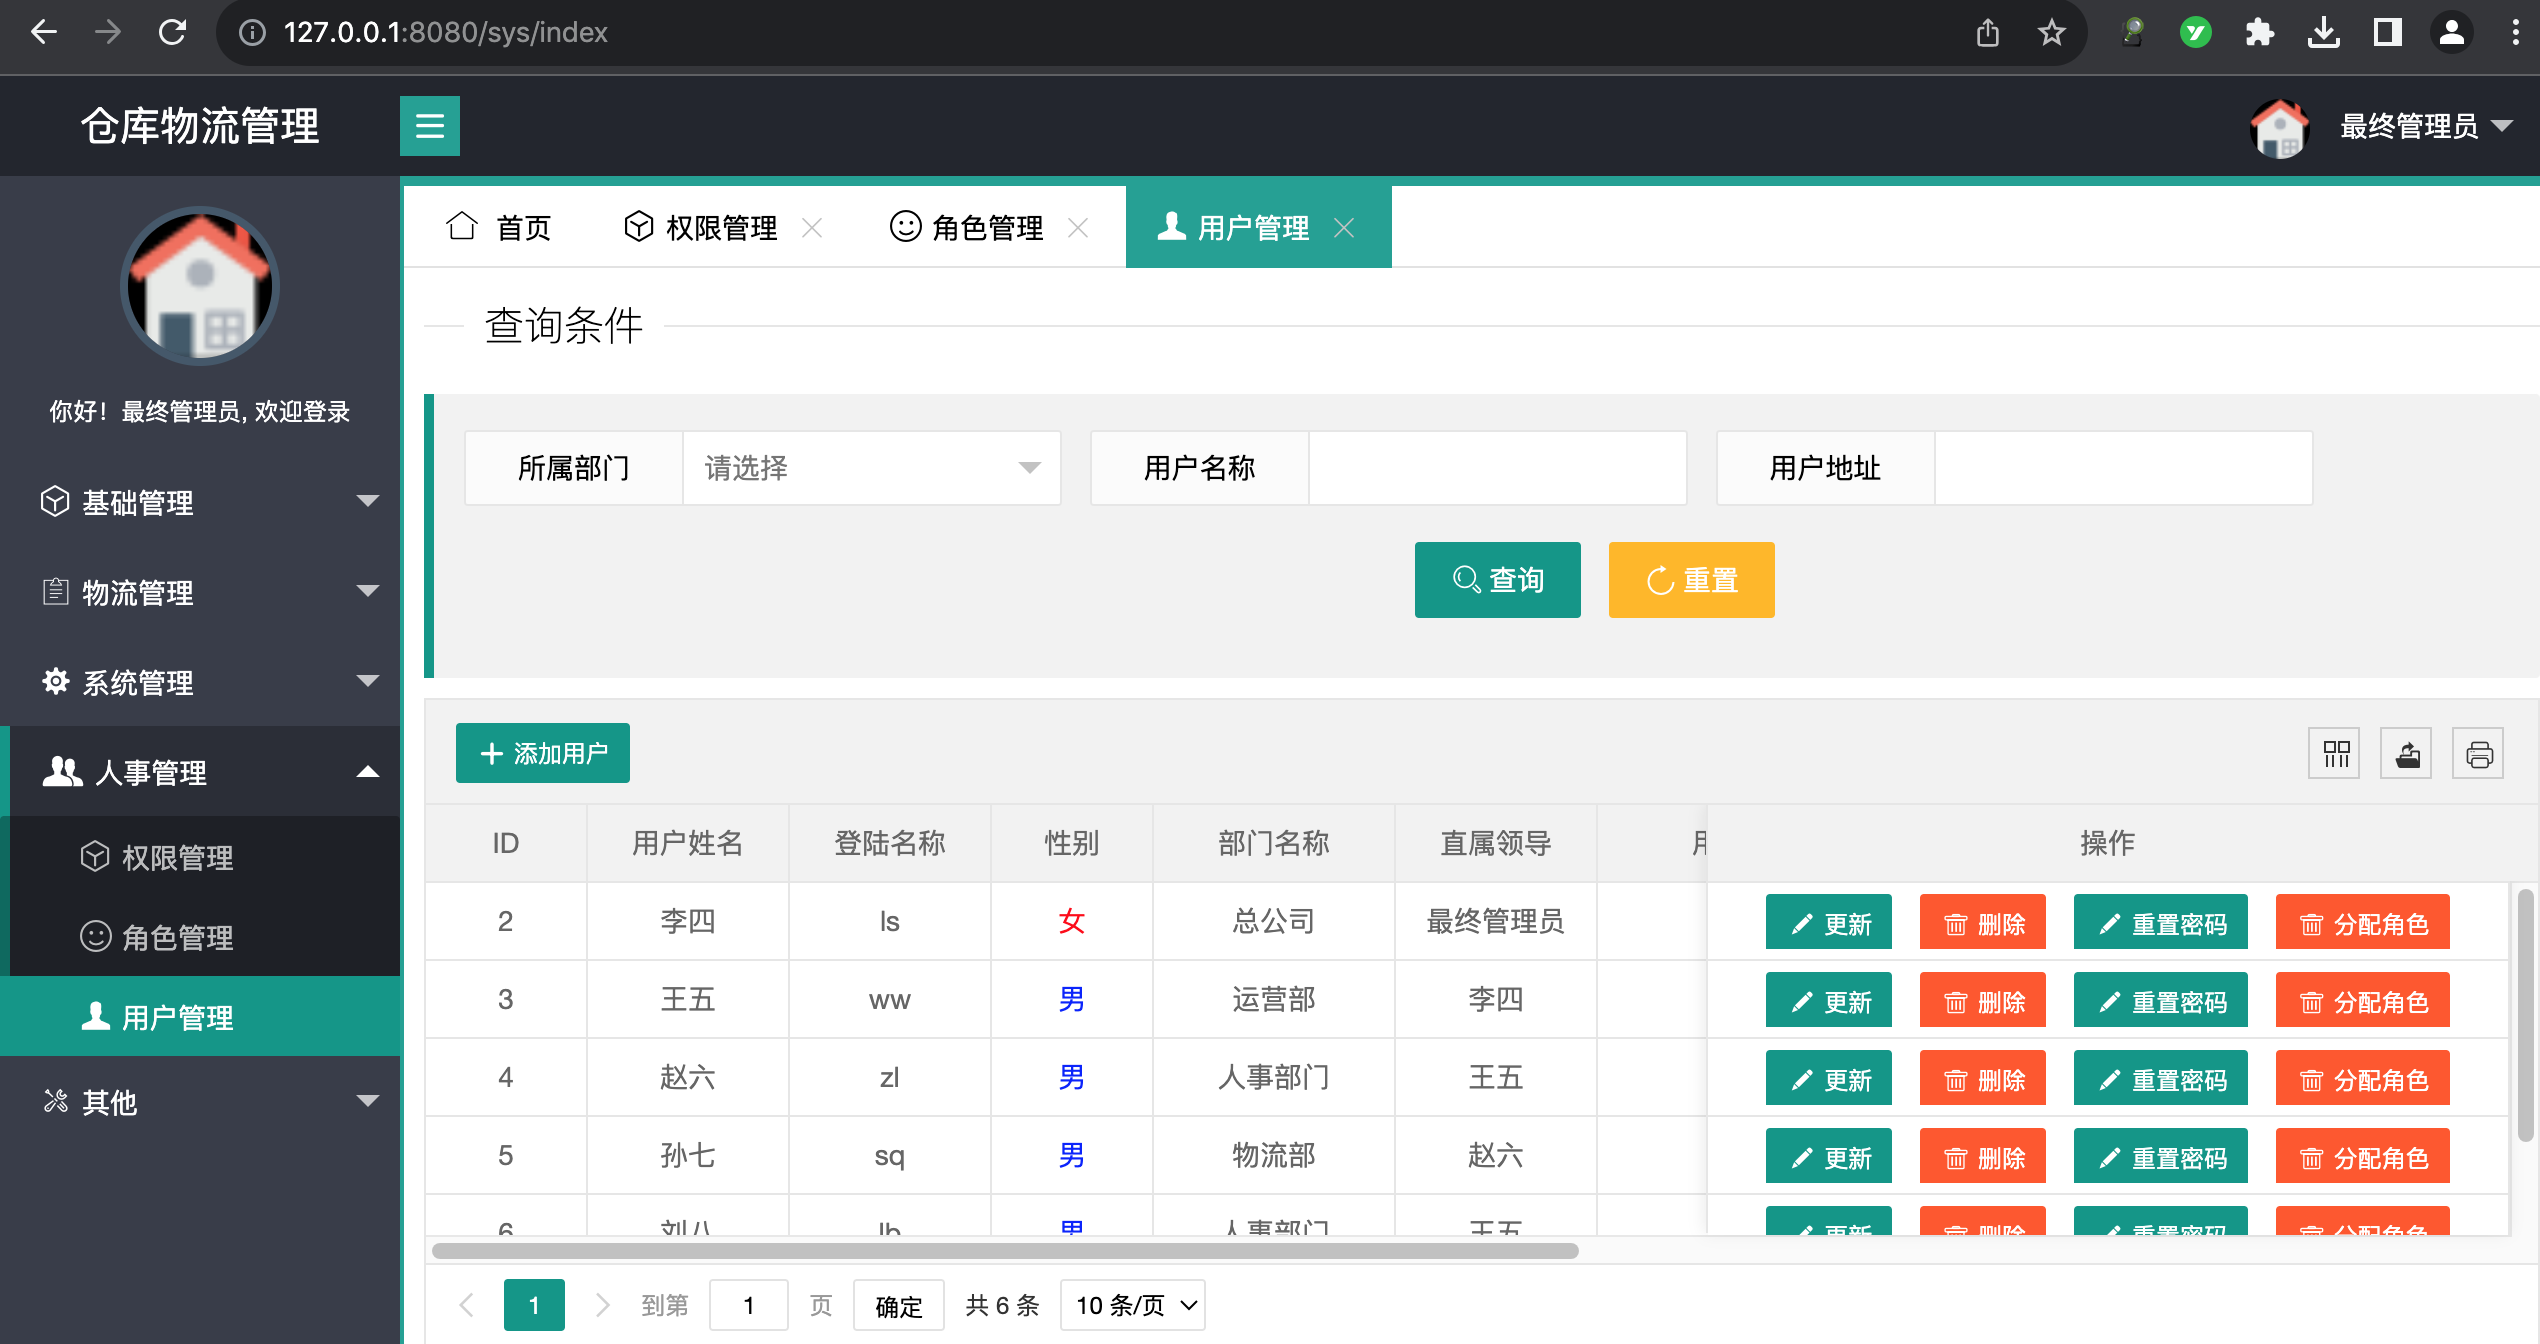Image resolution: width=2540 pixels, height=1344 pixels.
Task: Expand the 系统管理 sidebar menu
Action: pos(200,682)
